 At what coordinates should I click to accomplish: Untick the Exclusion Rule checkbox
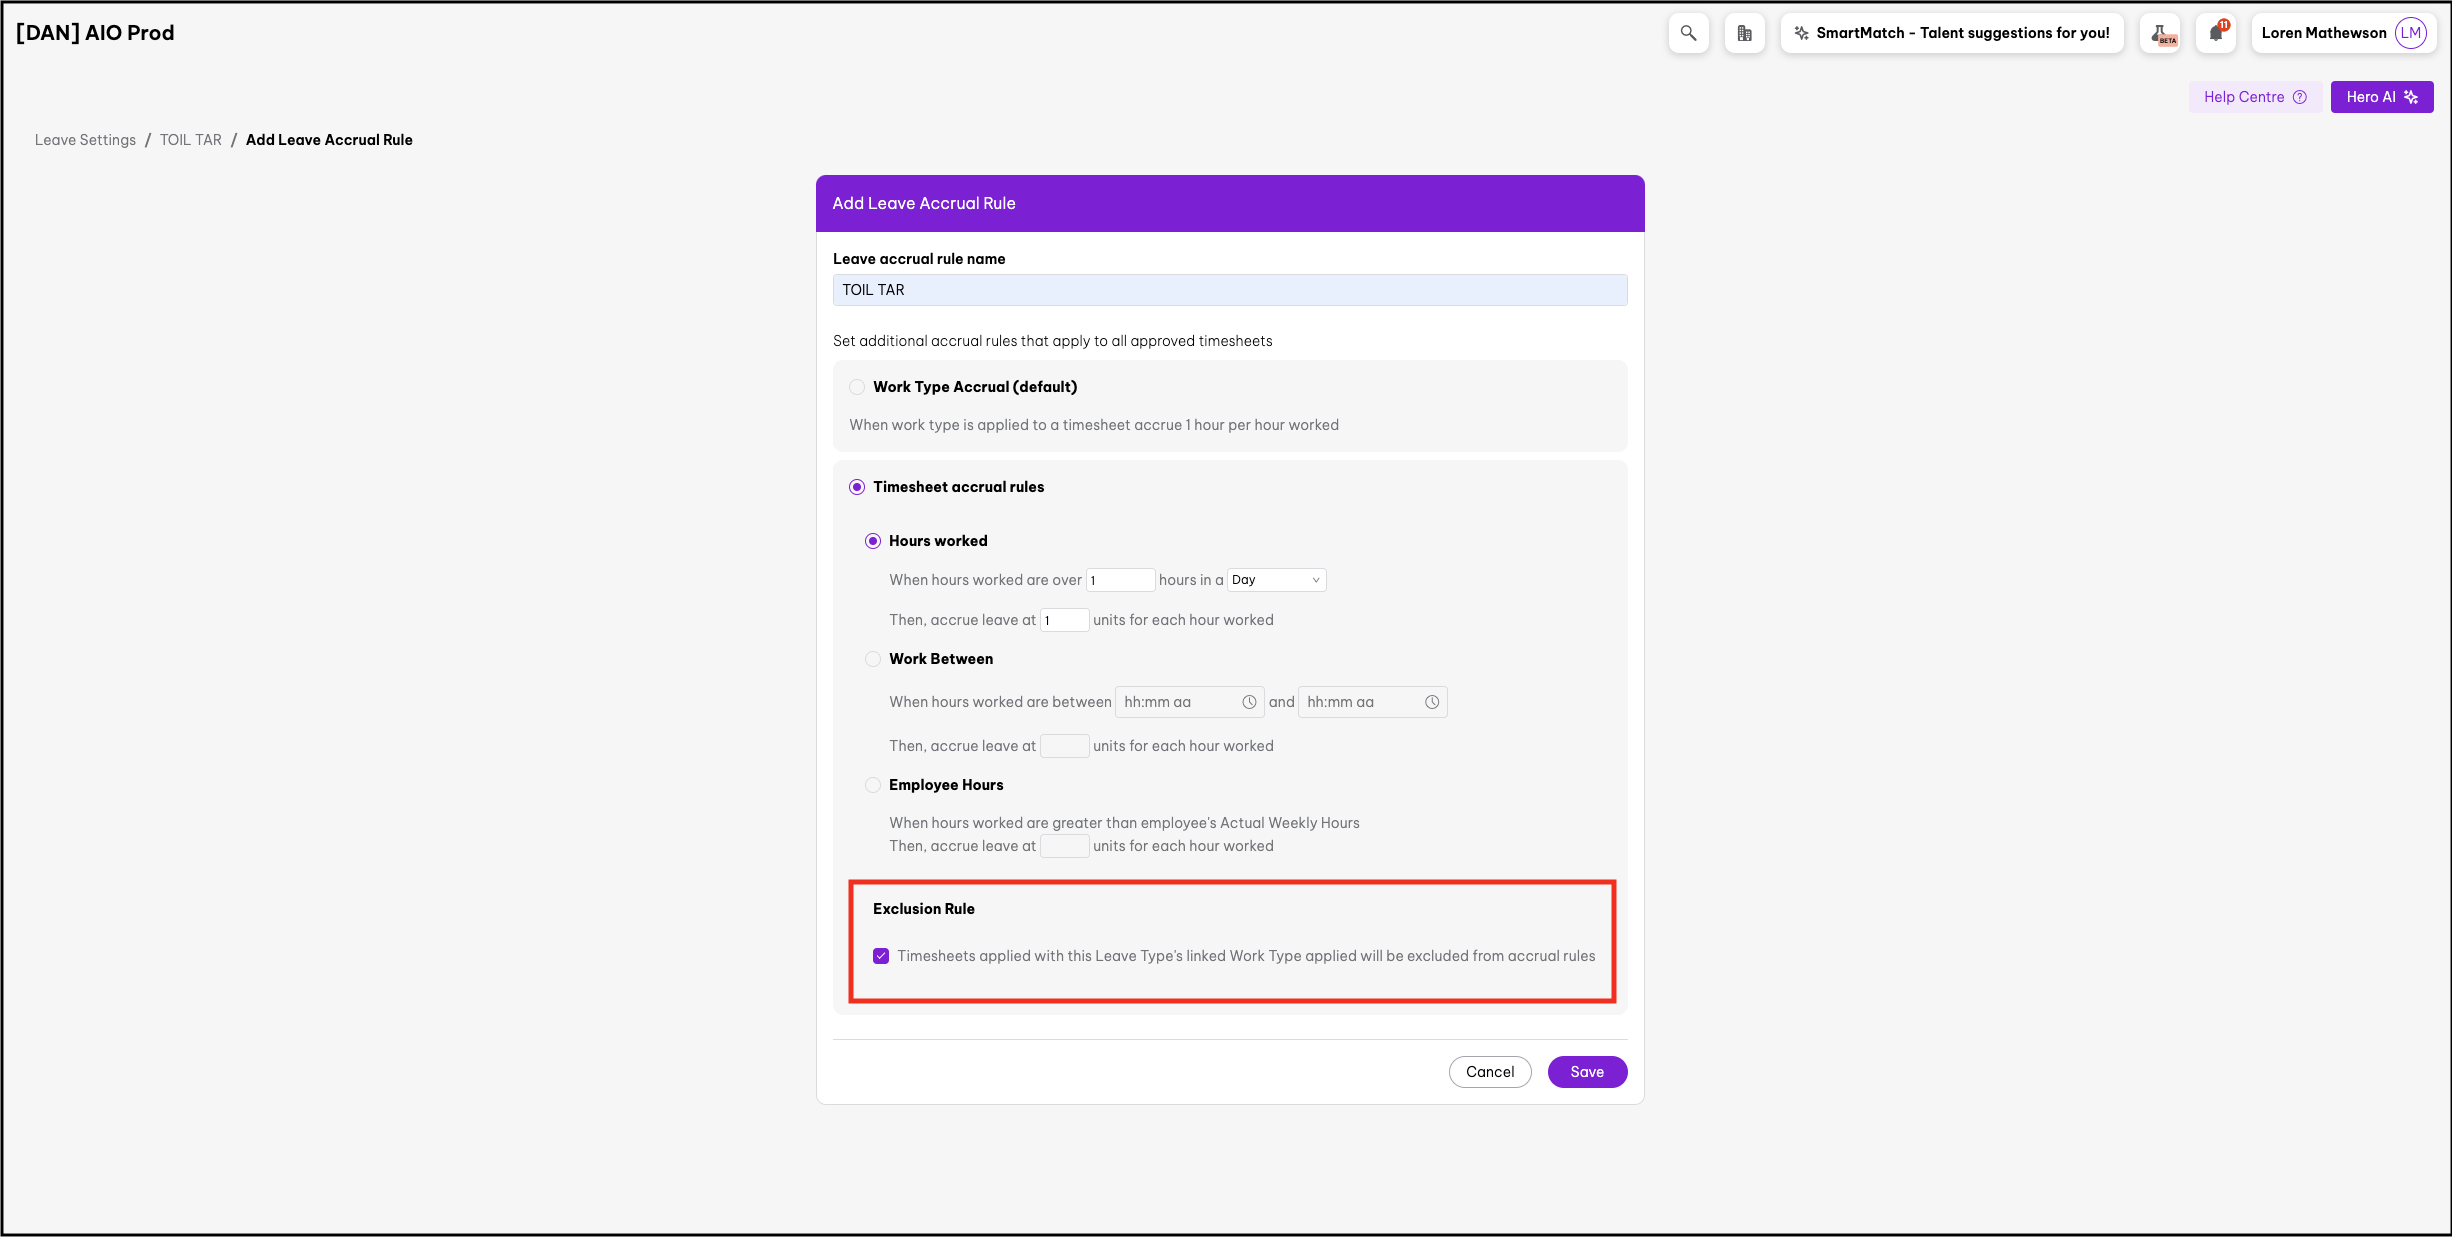pos(881,956)
